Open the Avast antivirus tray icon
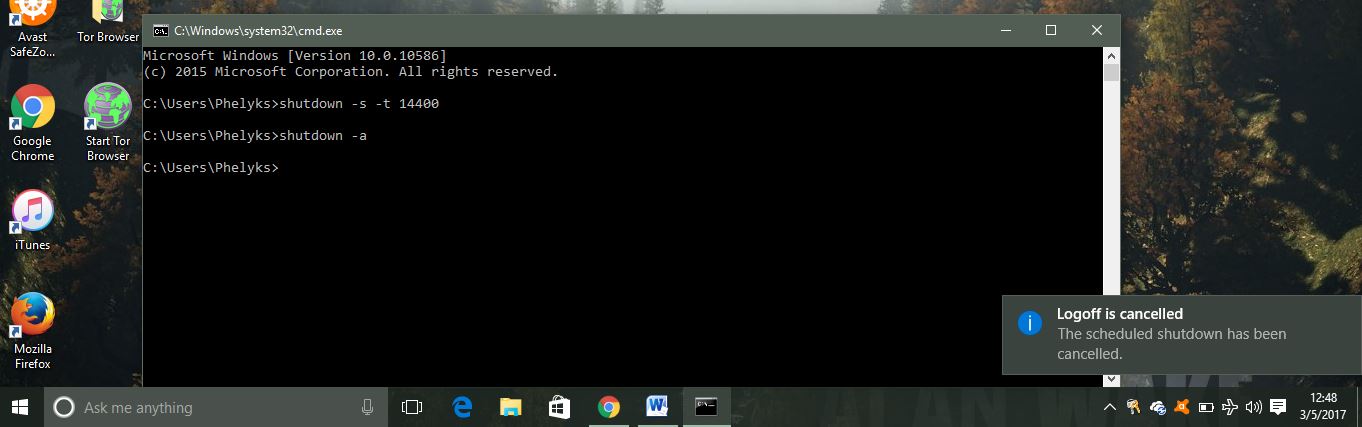This screenshot has width=1362, height=427. click(1182, 407)
